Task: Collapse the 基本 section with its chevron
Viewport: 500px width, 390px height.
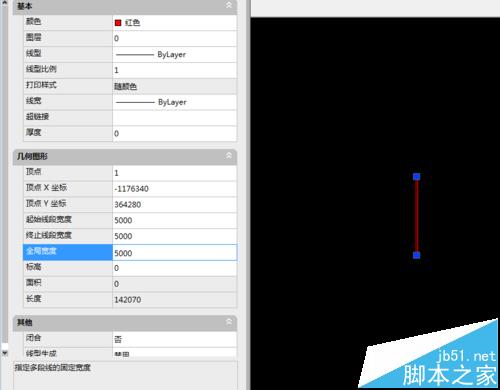Action: (x=229, y=5)
